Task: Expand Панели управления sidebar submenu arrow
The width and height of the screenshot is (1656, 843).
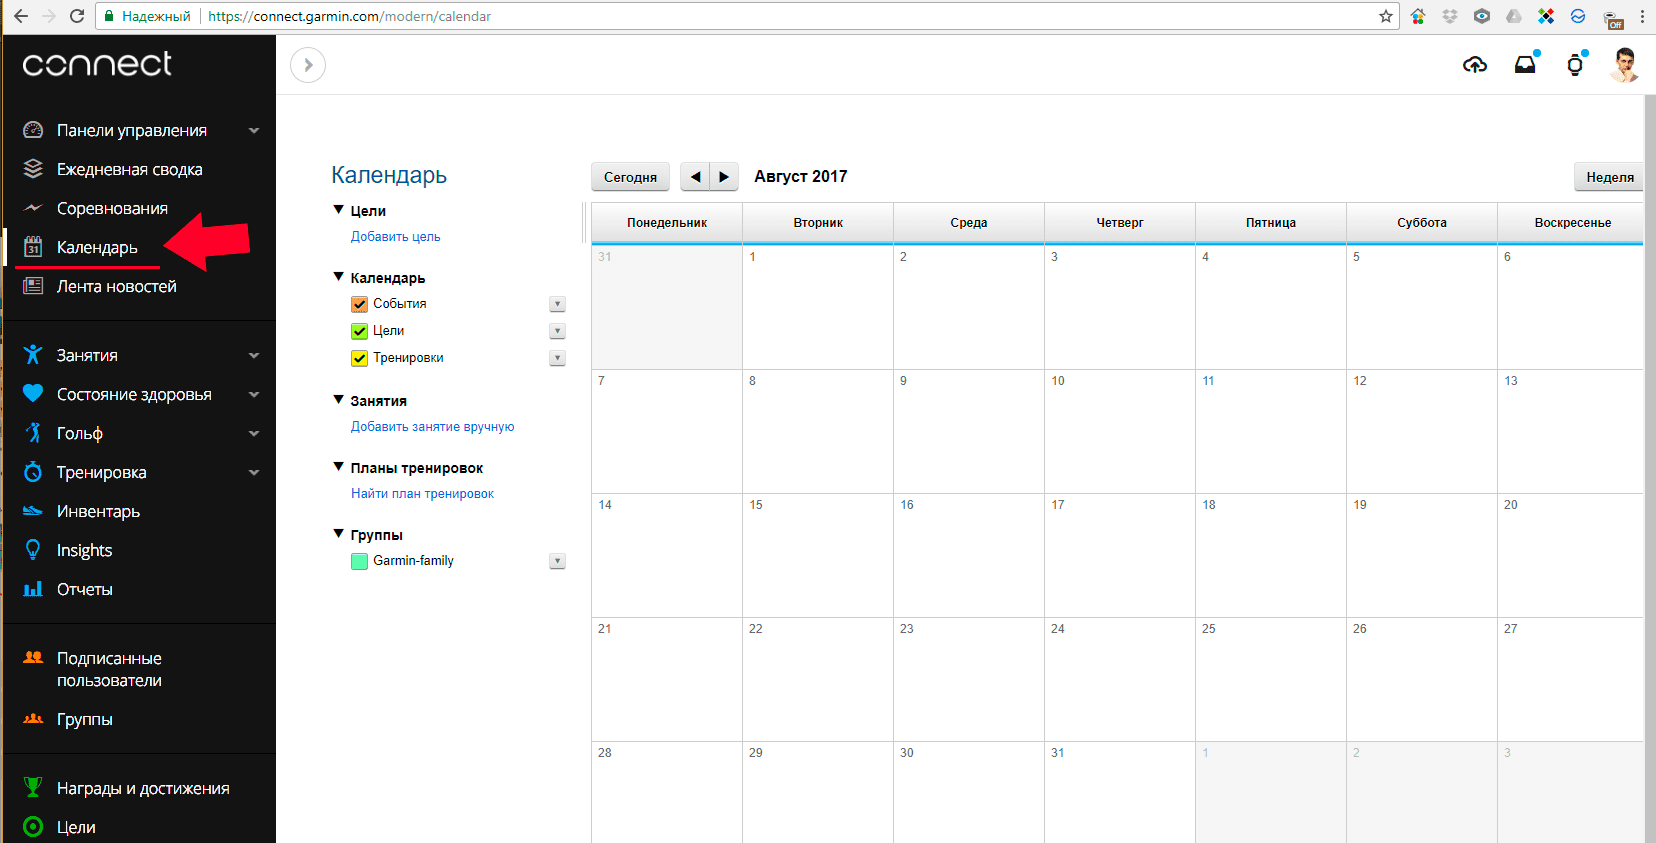Action: 254,130
